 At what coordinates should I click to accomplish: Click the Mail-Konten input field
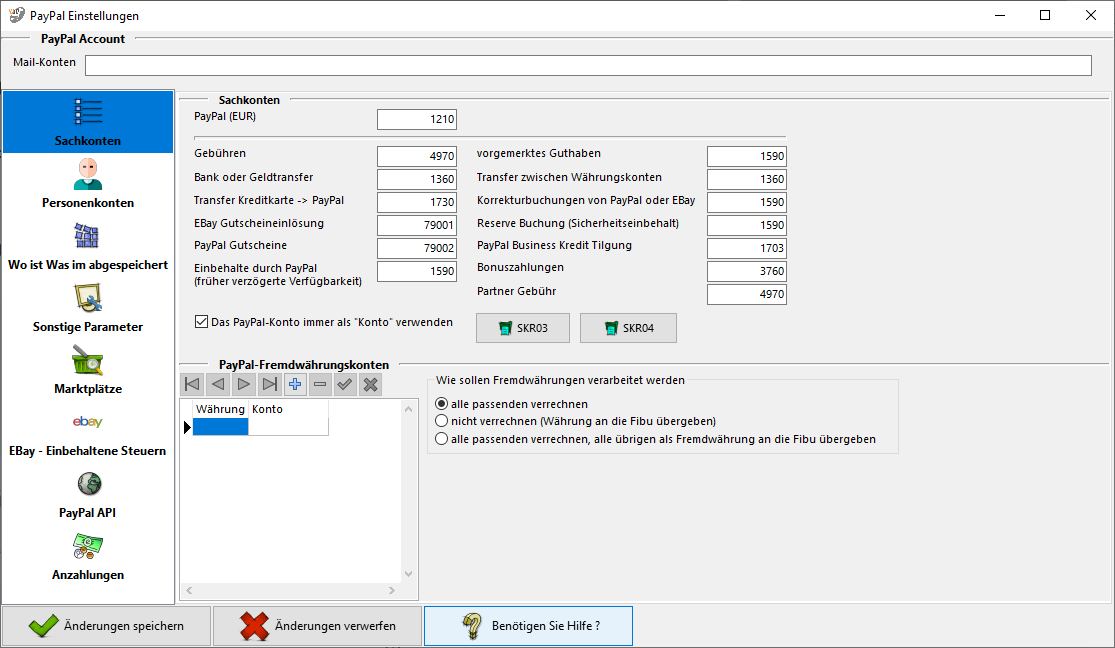pos(588,66)
